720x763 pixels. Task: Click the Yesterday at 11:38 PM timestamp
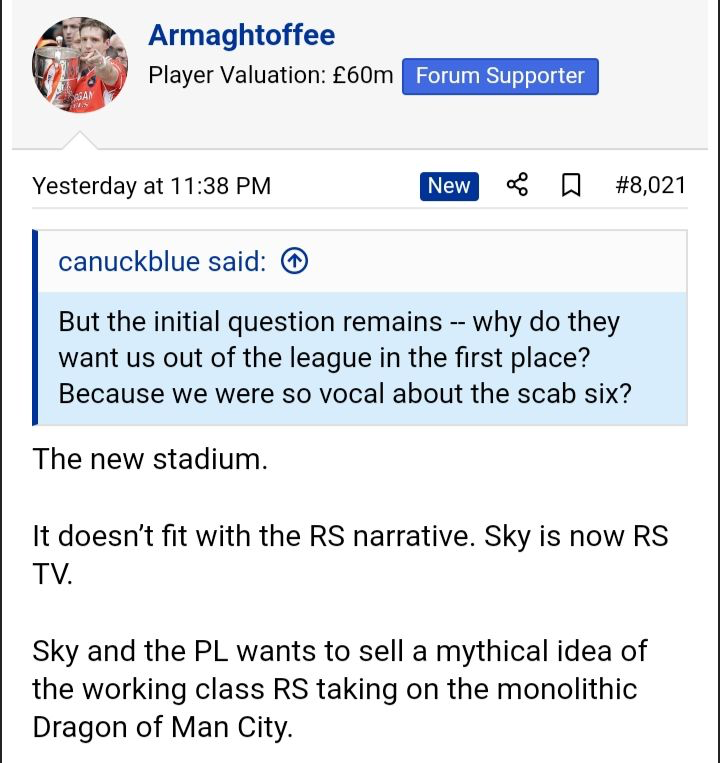coord(151,186)
